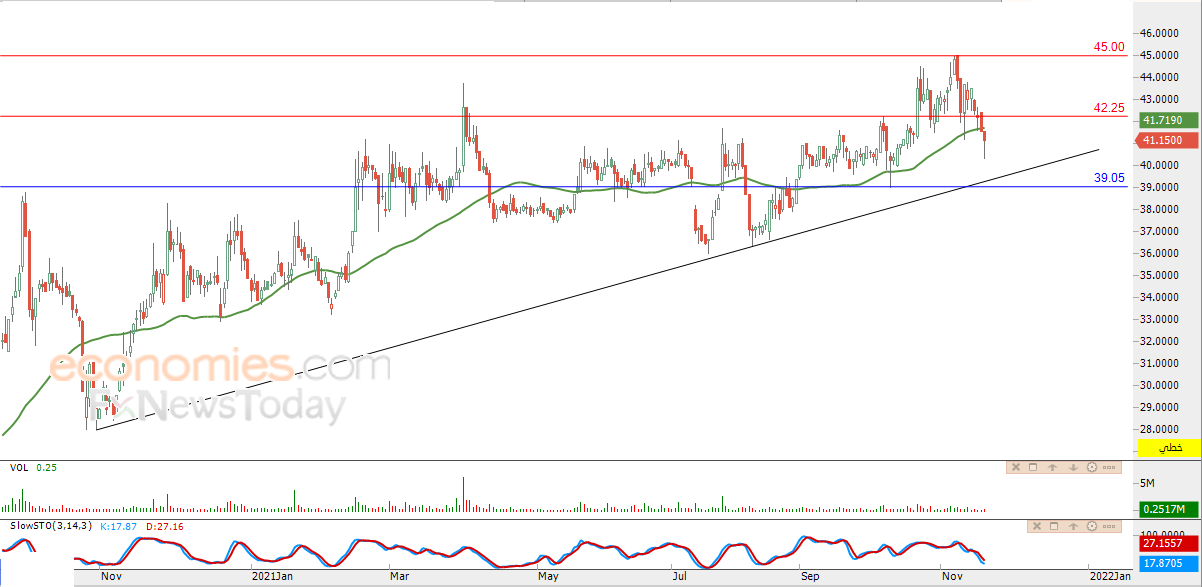Click the 2021Jan date label
This screenshot has width=1202, height=587.
click(x=271, y=576)
